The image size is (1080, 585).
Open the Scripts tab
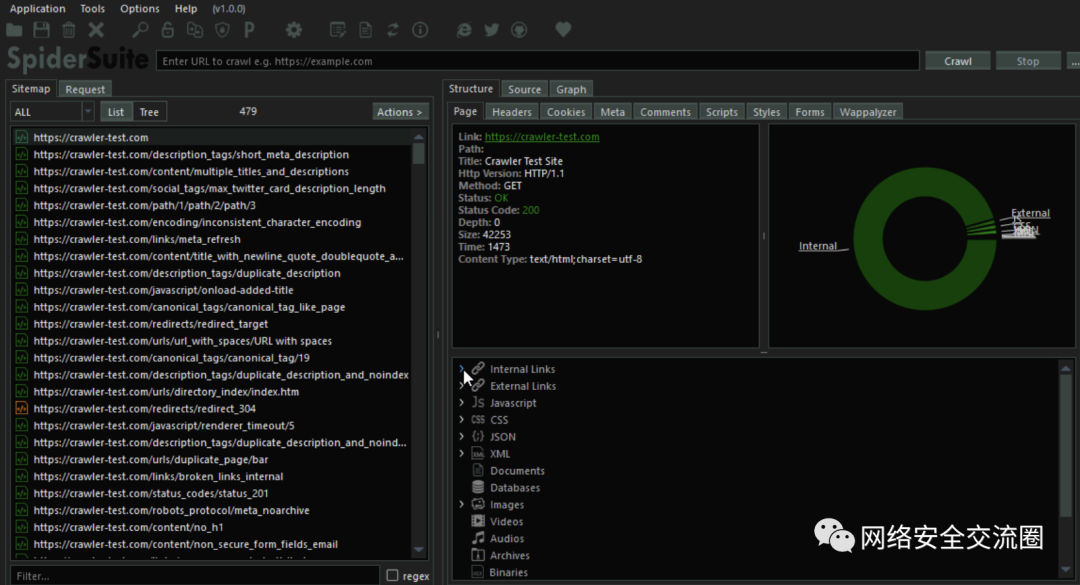pos(722,112)
